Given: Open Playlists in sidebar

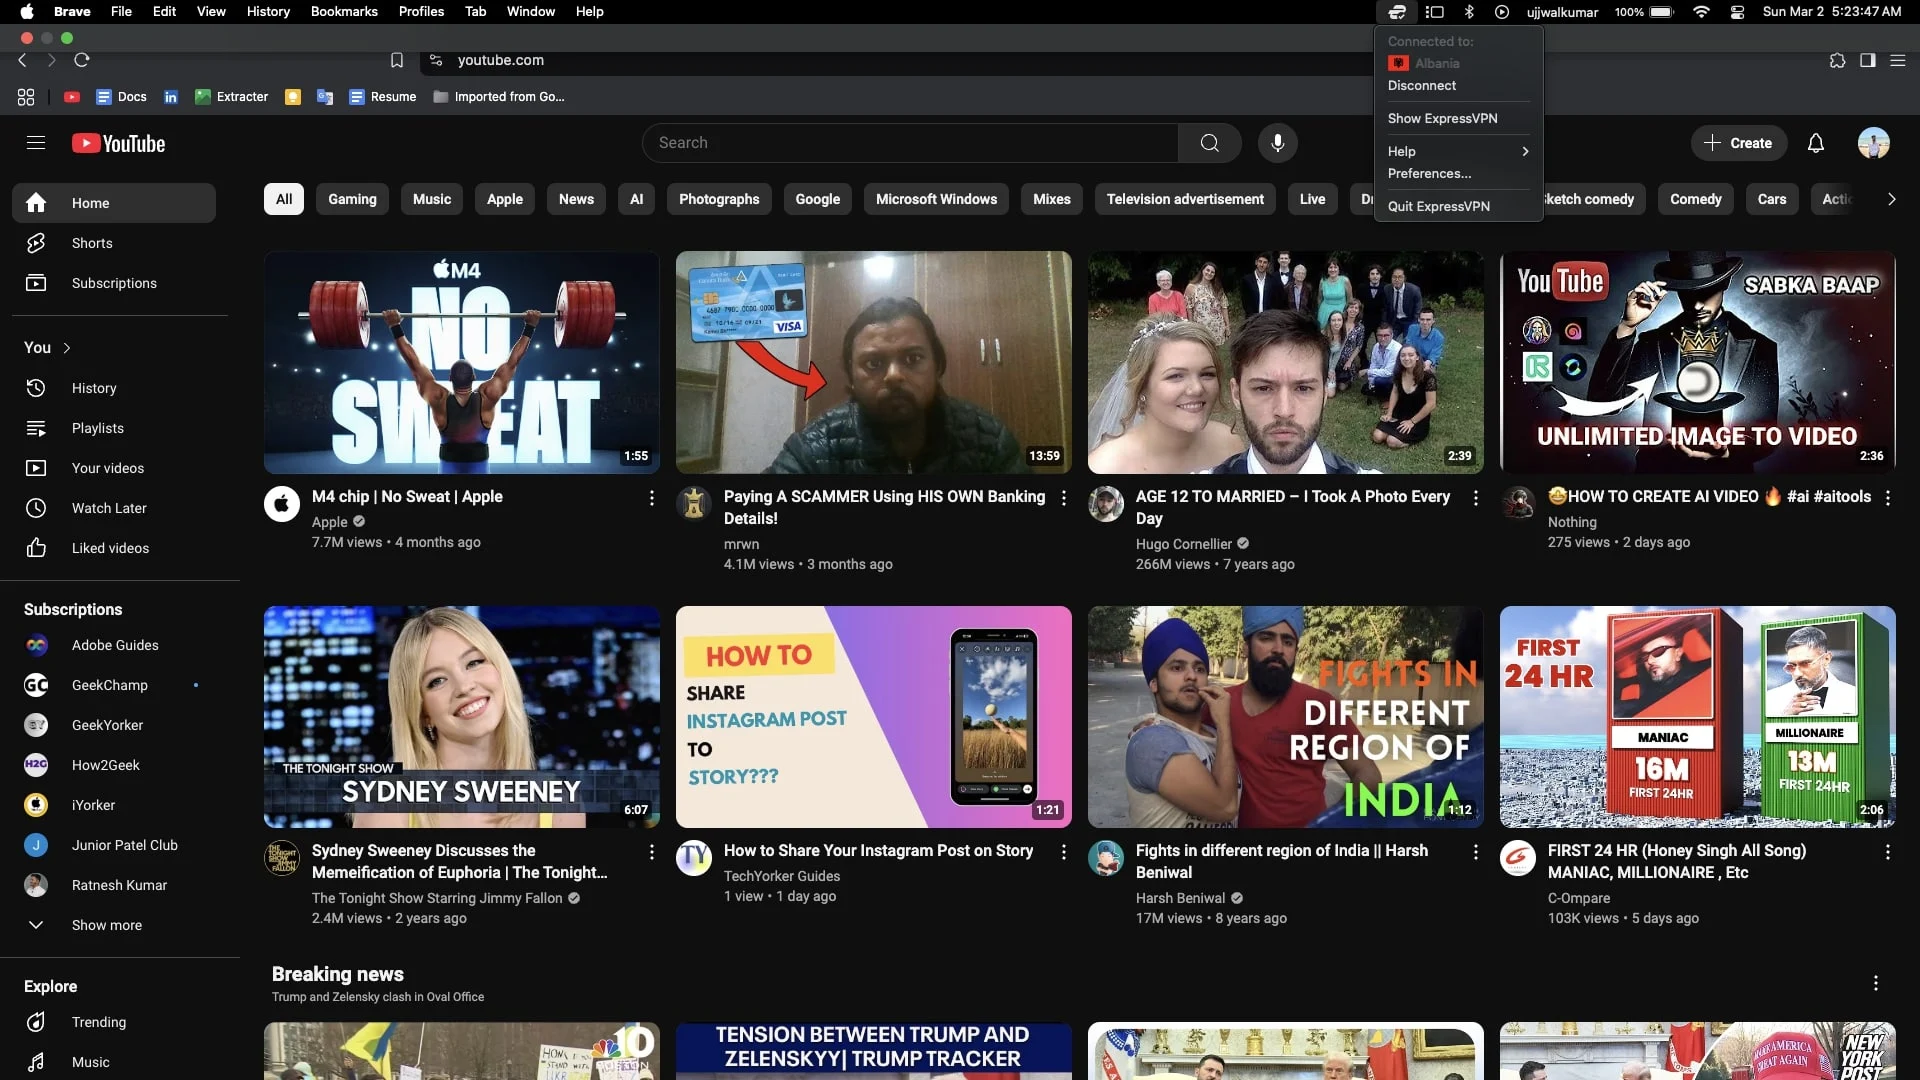Looking at the screenshot, I should pyautogui.click(x=114, y=428).
